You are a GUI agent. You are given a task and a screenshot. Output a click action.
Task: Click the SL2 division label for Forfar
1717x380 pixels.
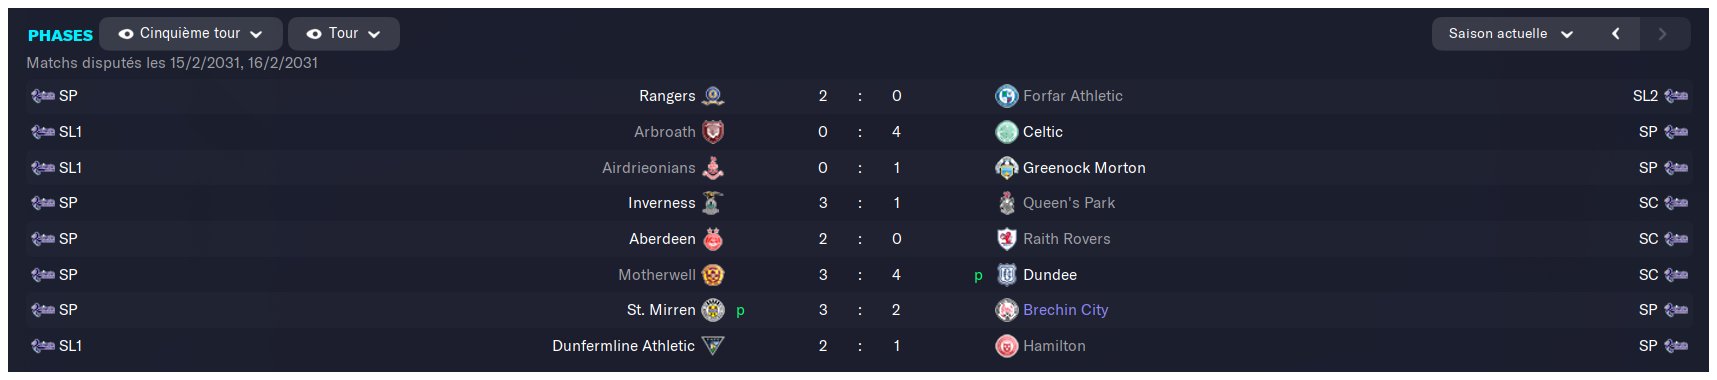[1645, 96]
